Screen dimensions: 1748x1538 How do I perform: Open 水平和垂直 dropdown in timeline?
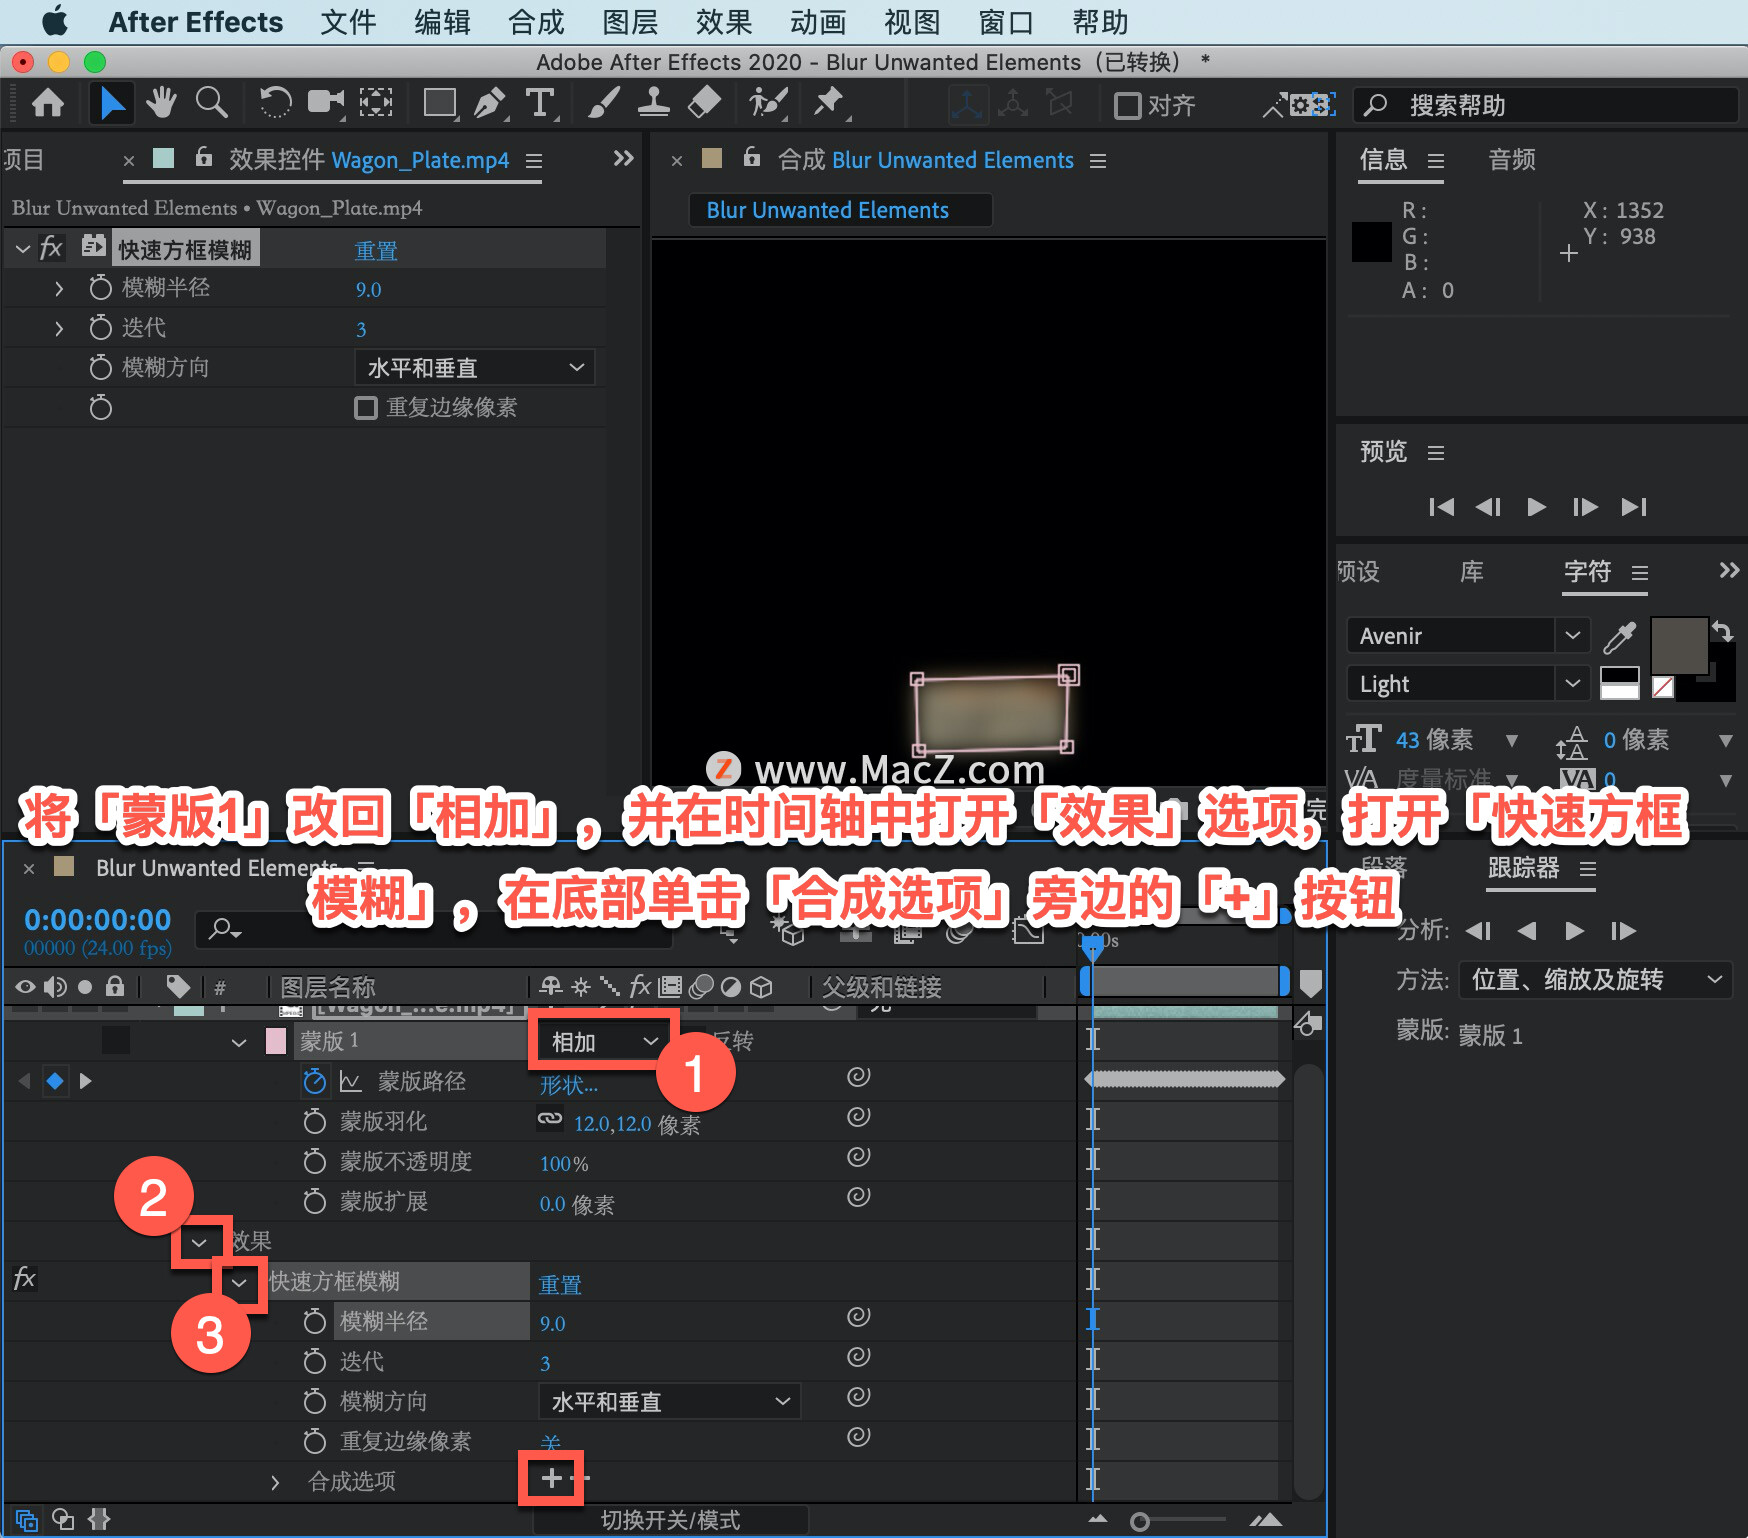(x=670, y=1402)
